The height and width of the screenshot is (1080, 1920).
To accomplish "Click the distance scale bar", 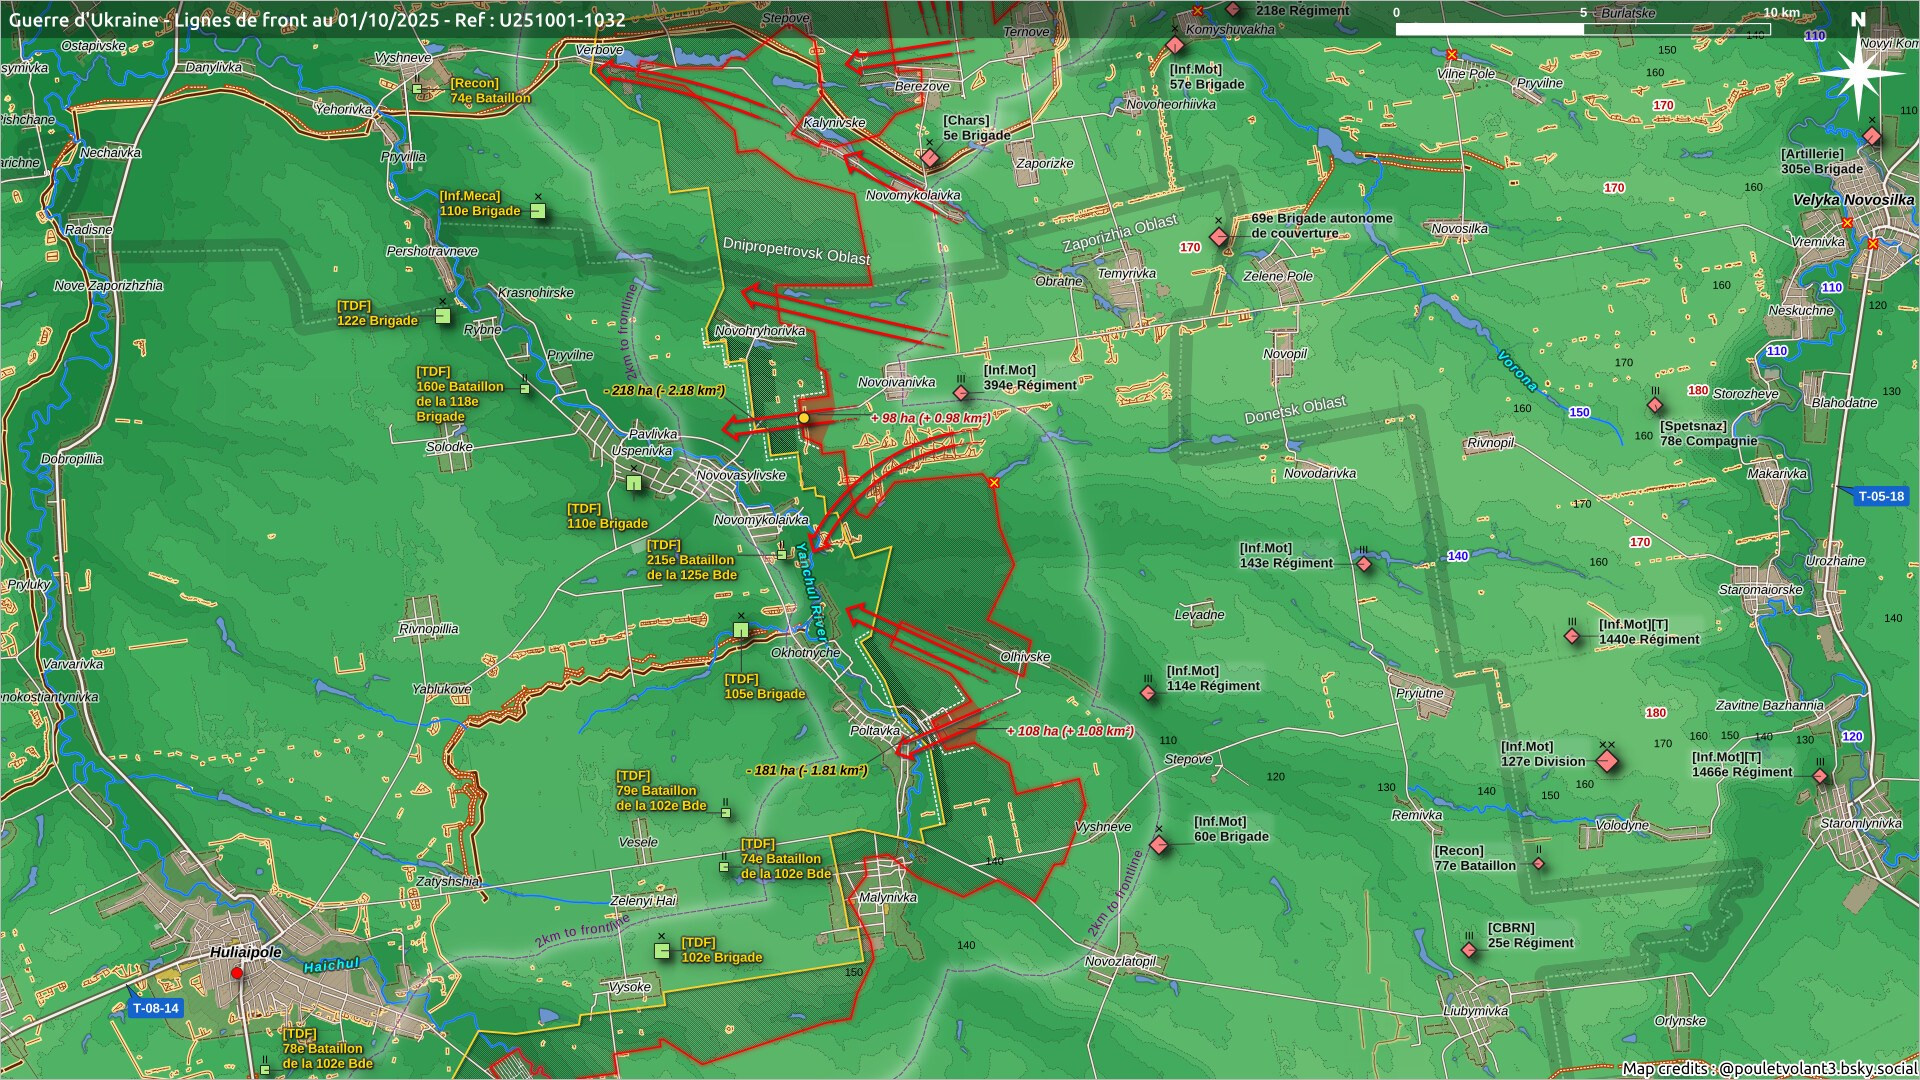I will (x=1583, y=29).
